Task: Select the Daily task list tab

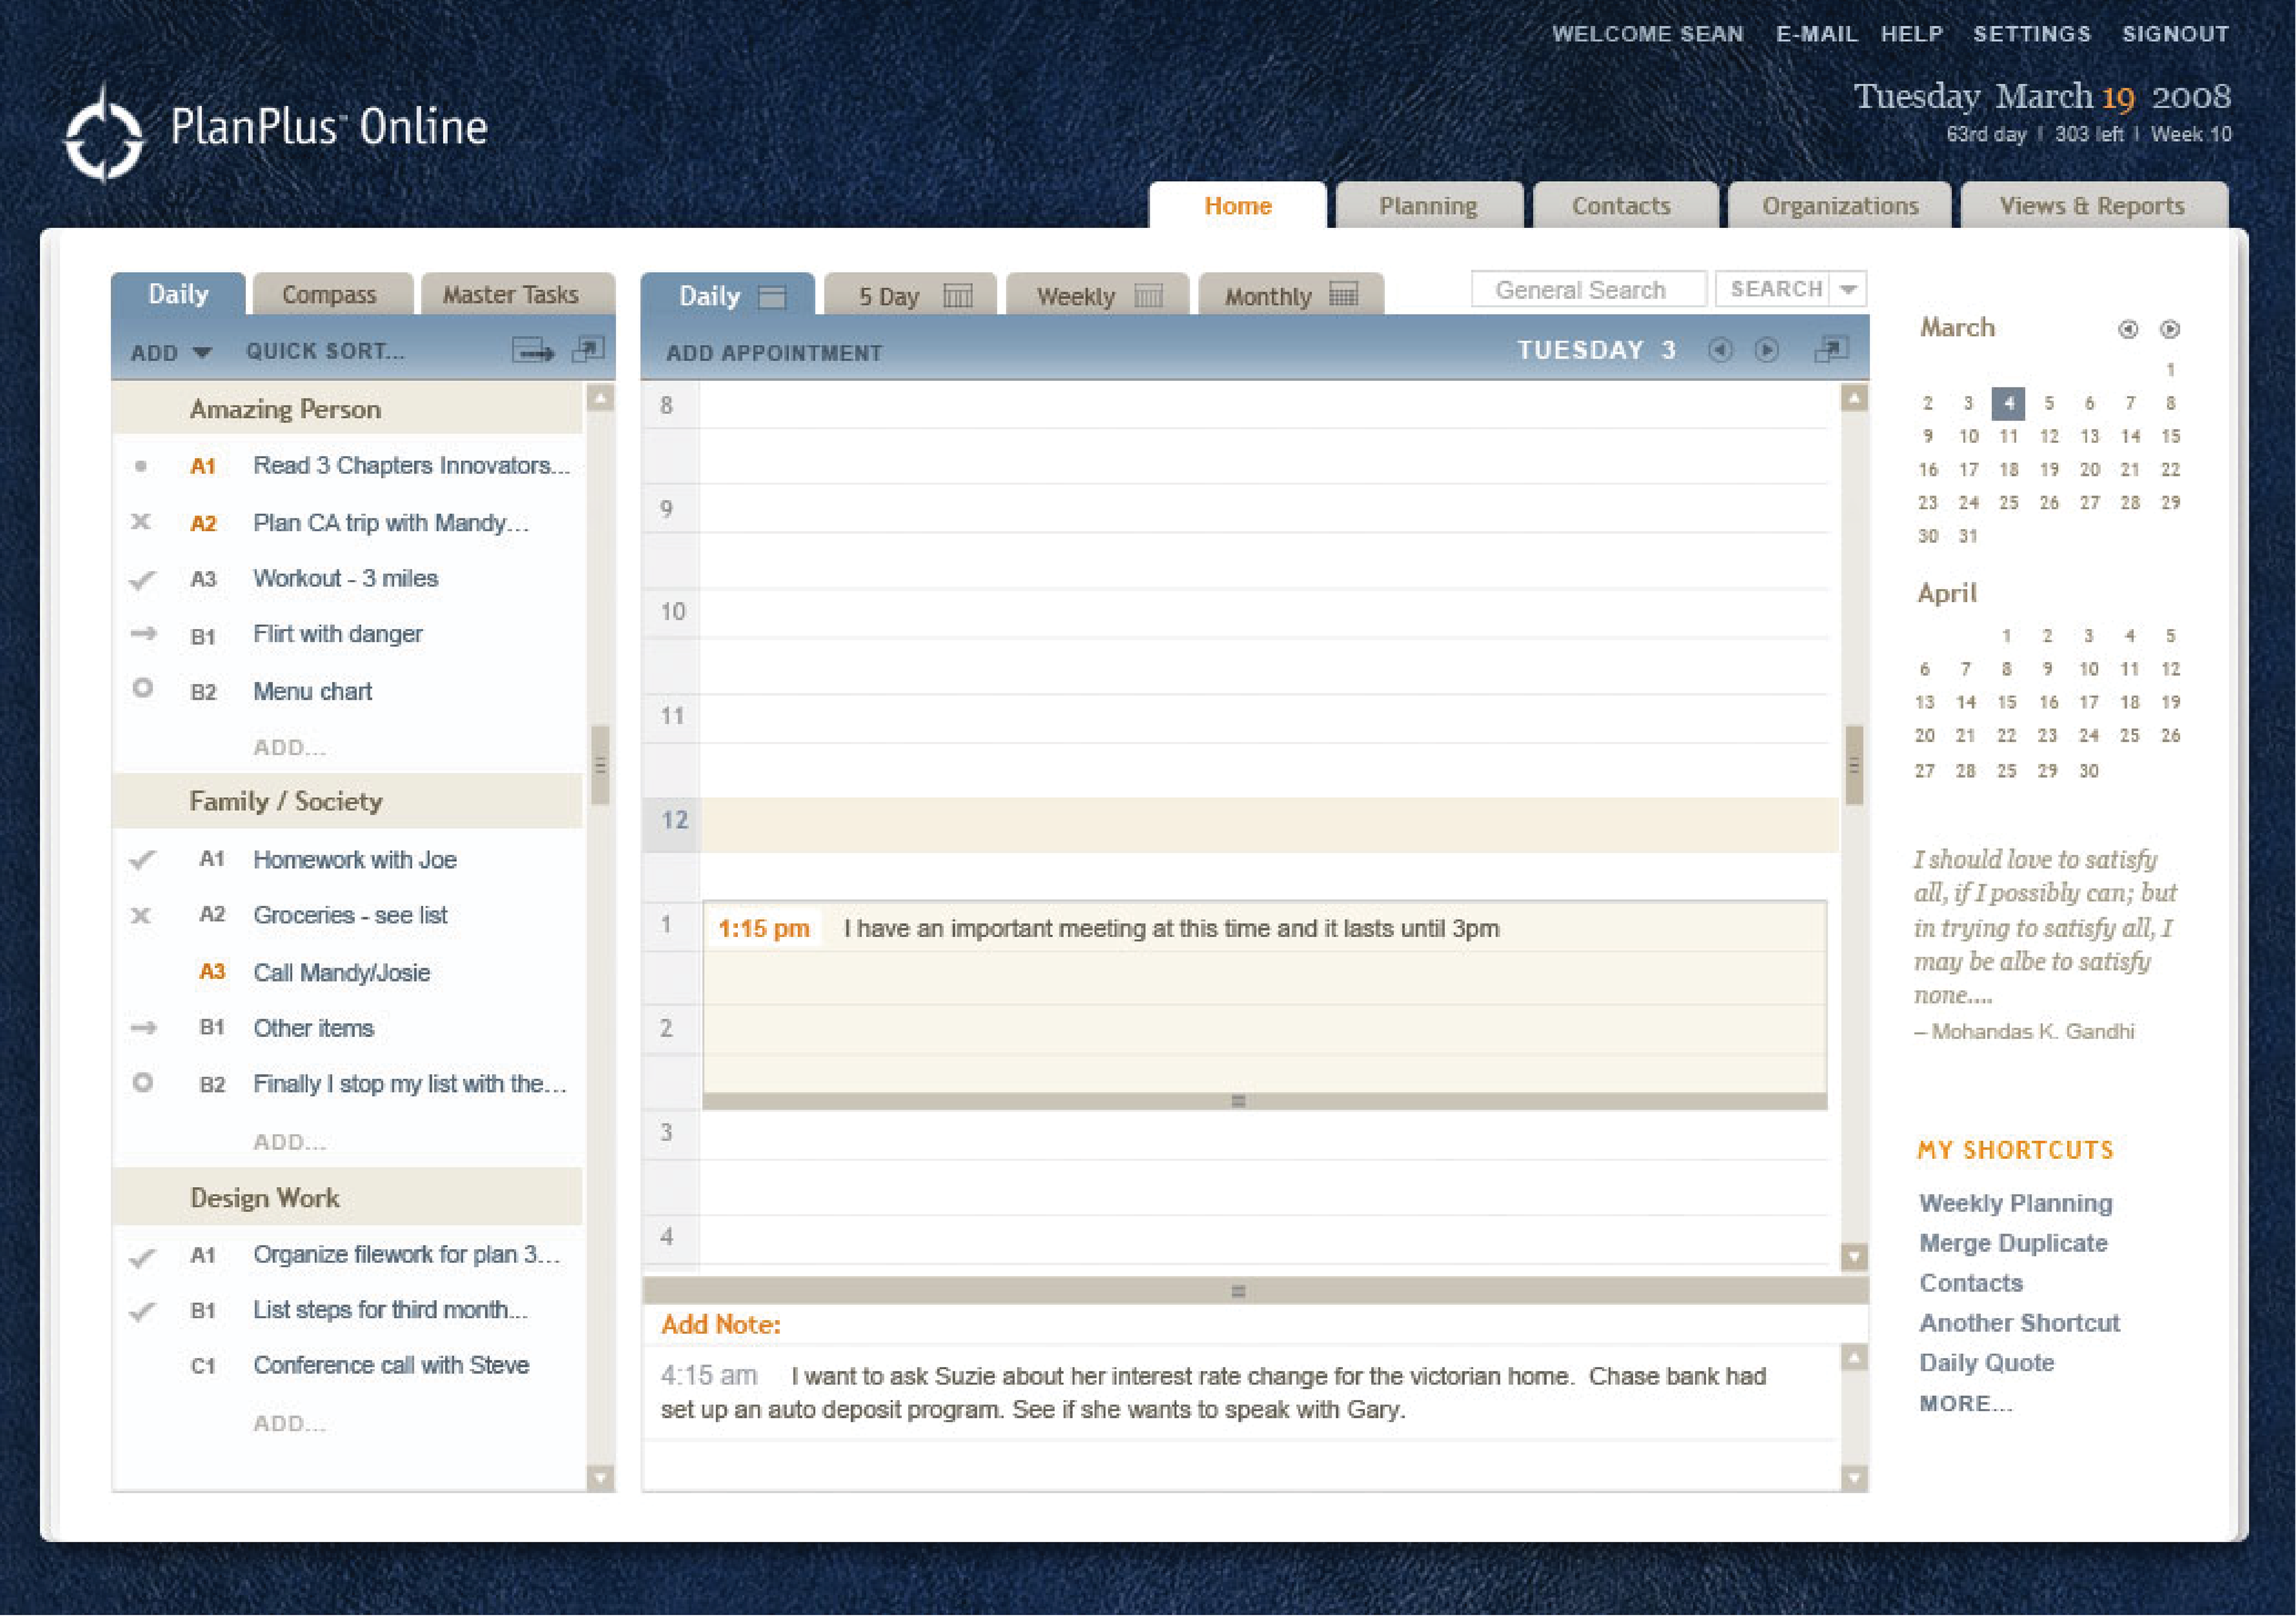Action: (x=178, y=294)
